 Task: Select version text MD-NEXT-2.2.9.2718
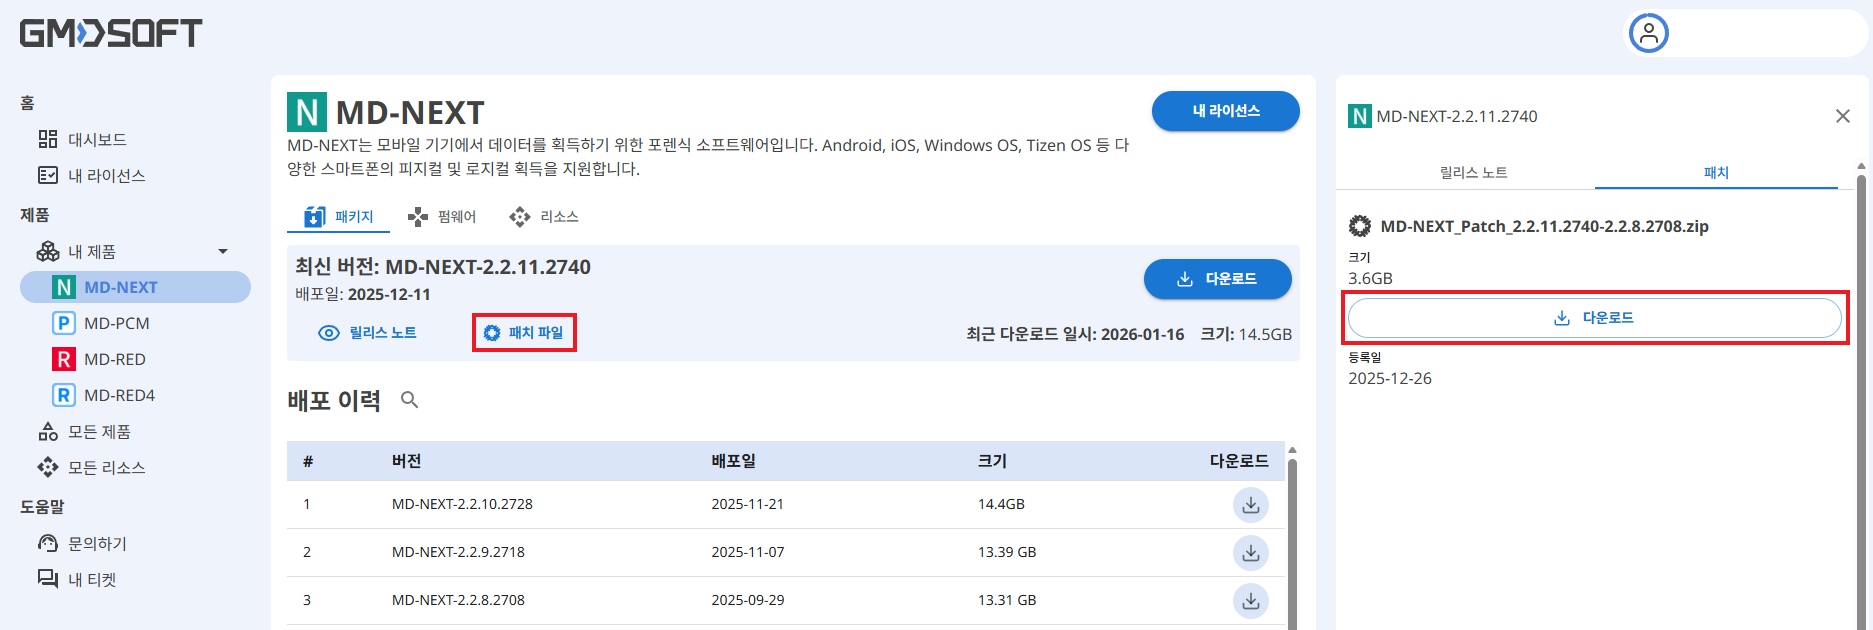[x=458, y=552]
